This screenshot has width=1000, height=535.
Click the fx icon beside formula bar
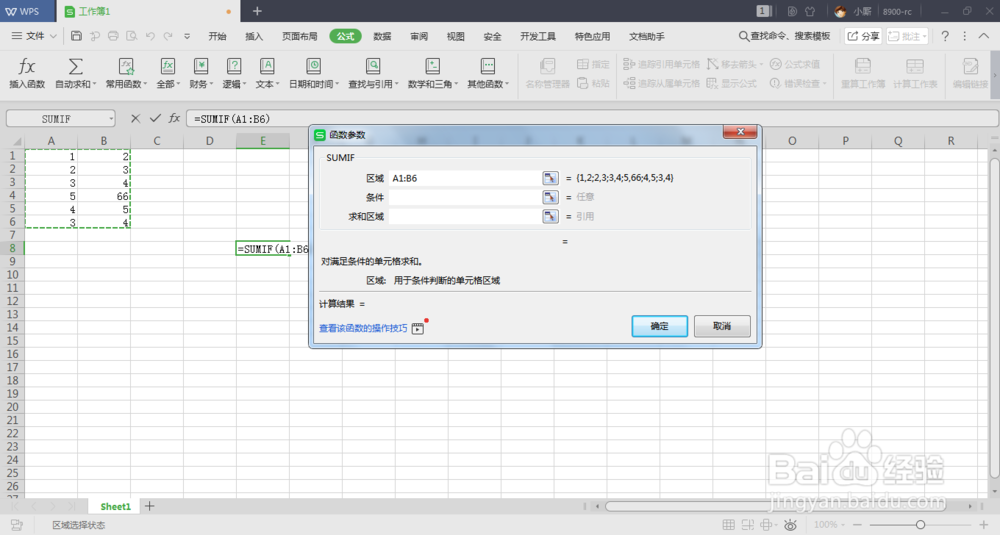point(174,118)
